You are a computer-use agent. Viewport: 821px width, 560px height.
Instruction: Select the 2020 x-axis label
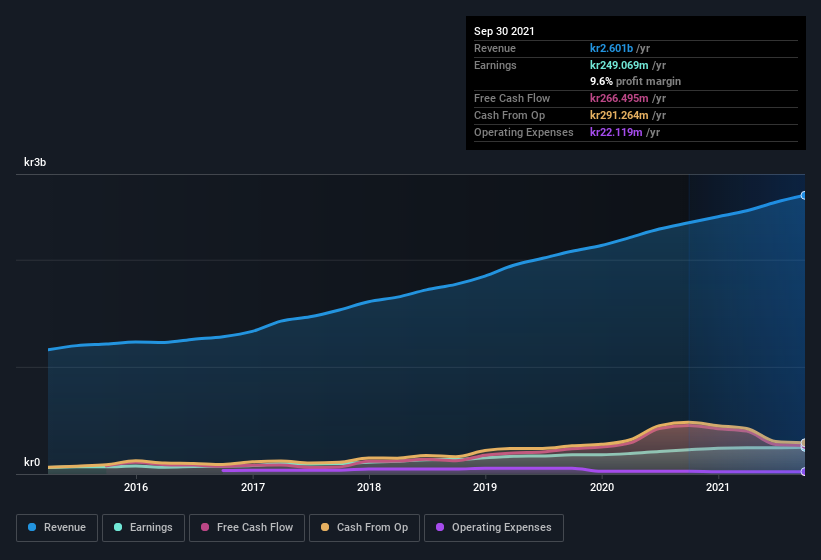click(x=602, y=487)
